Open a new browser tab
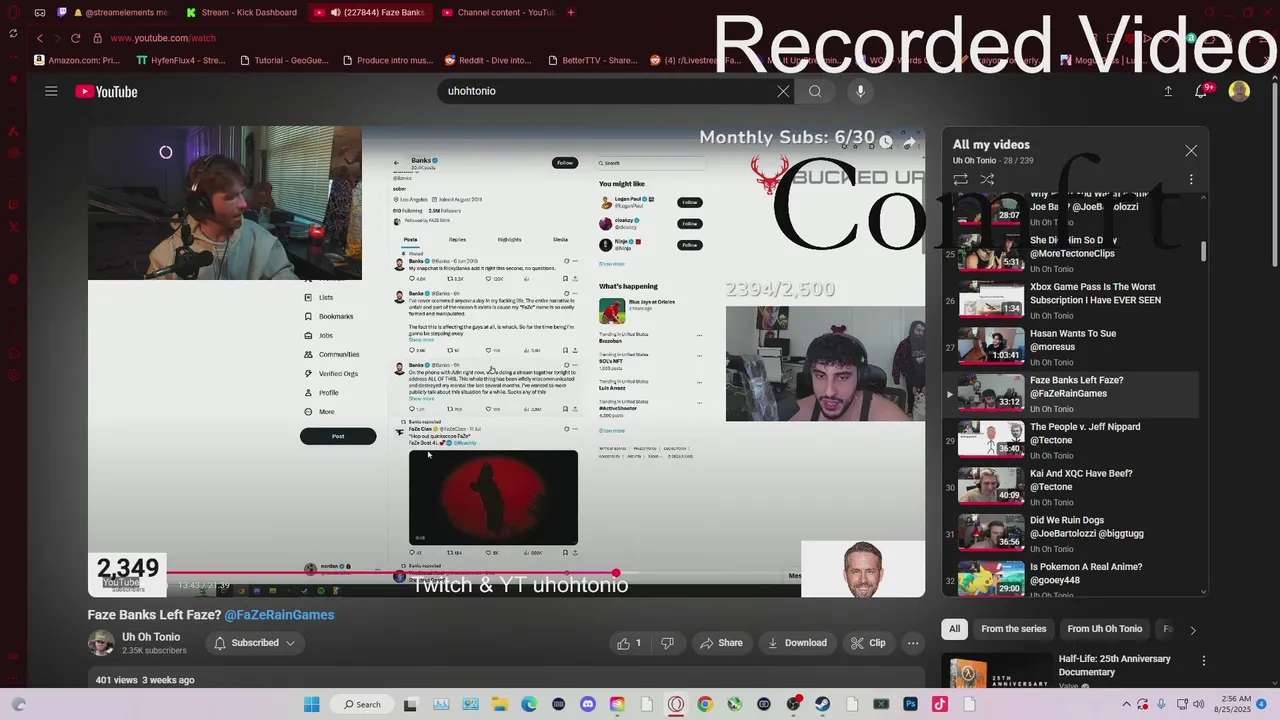Viewport: 1280px width, 720px height. click(x=571, y=12)
